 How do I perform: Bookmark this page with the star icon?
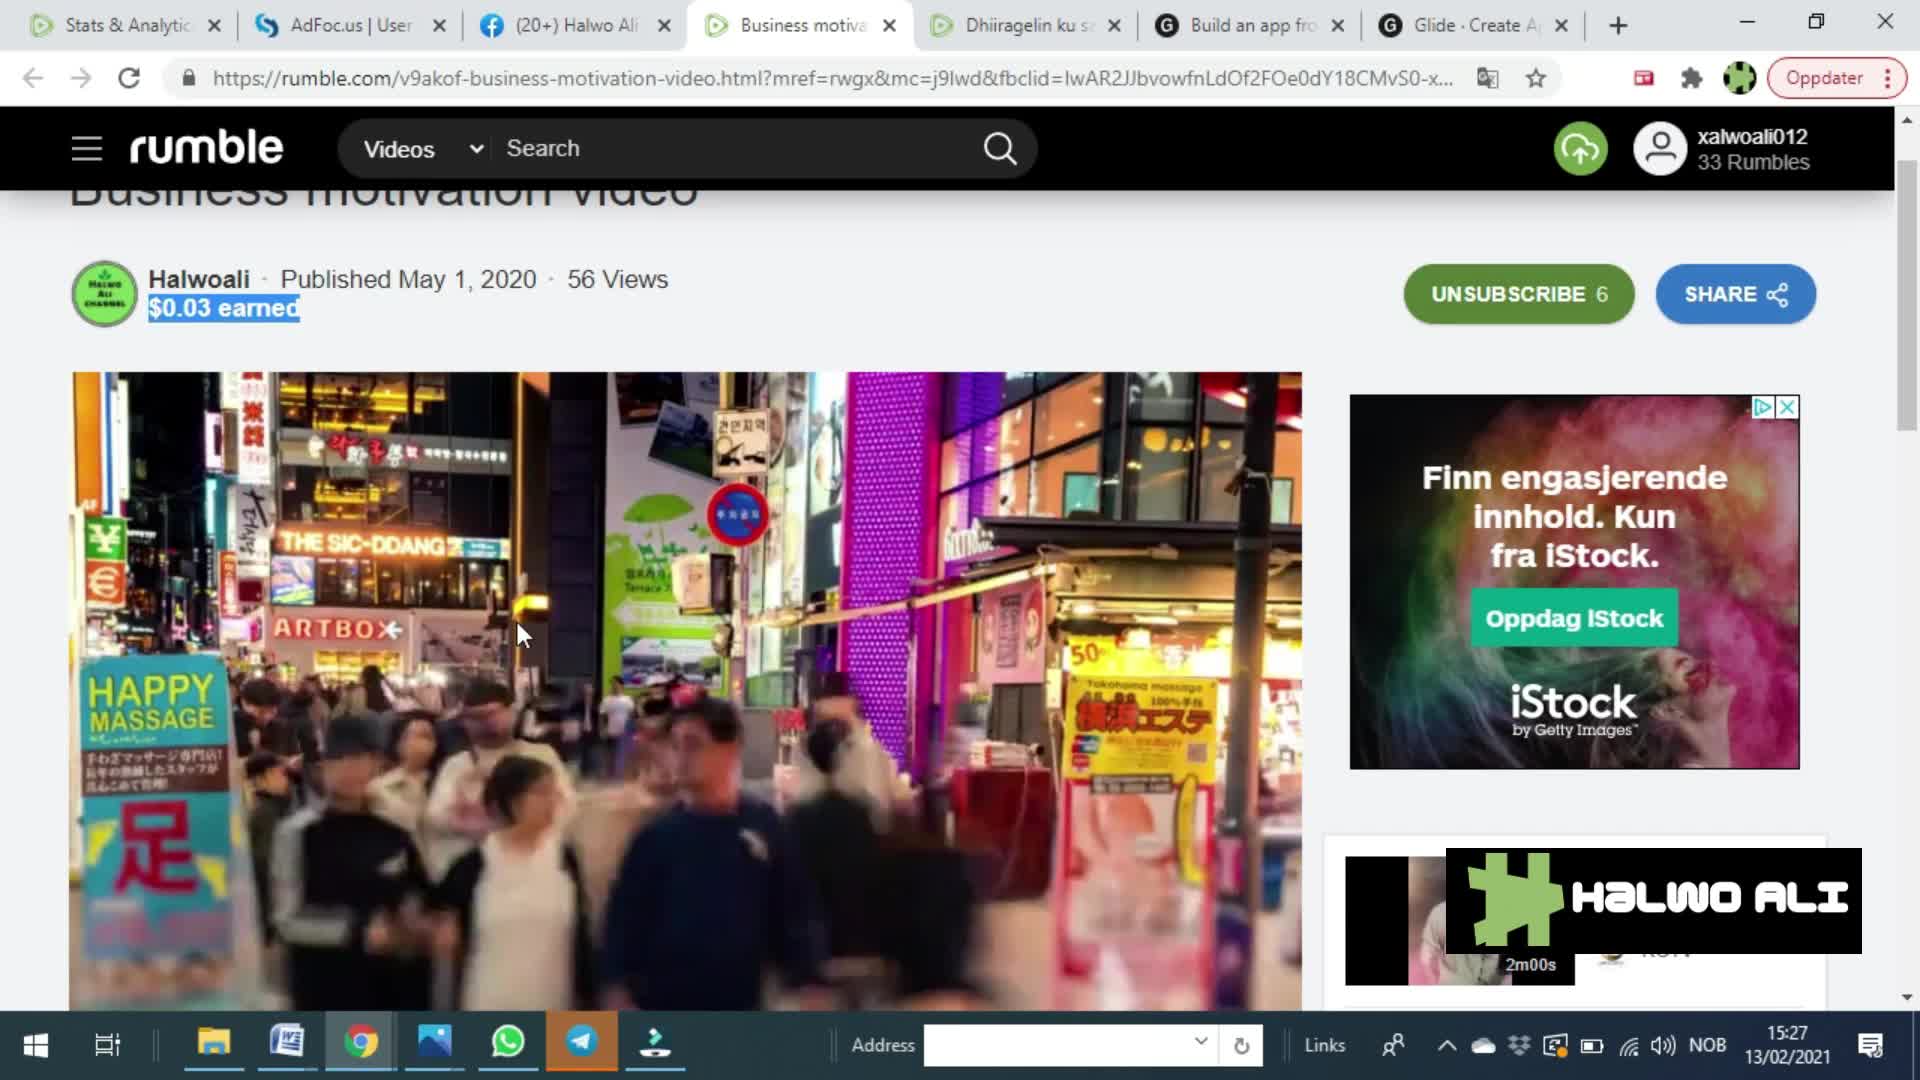click(x=1536, y=78)
